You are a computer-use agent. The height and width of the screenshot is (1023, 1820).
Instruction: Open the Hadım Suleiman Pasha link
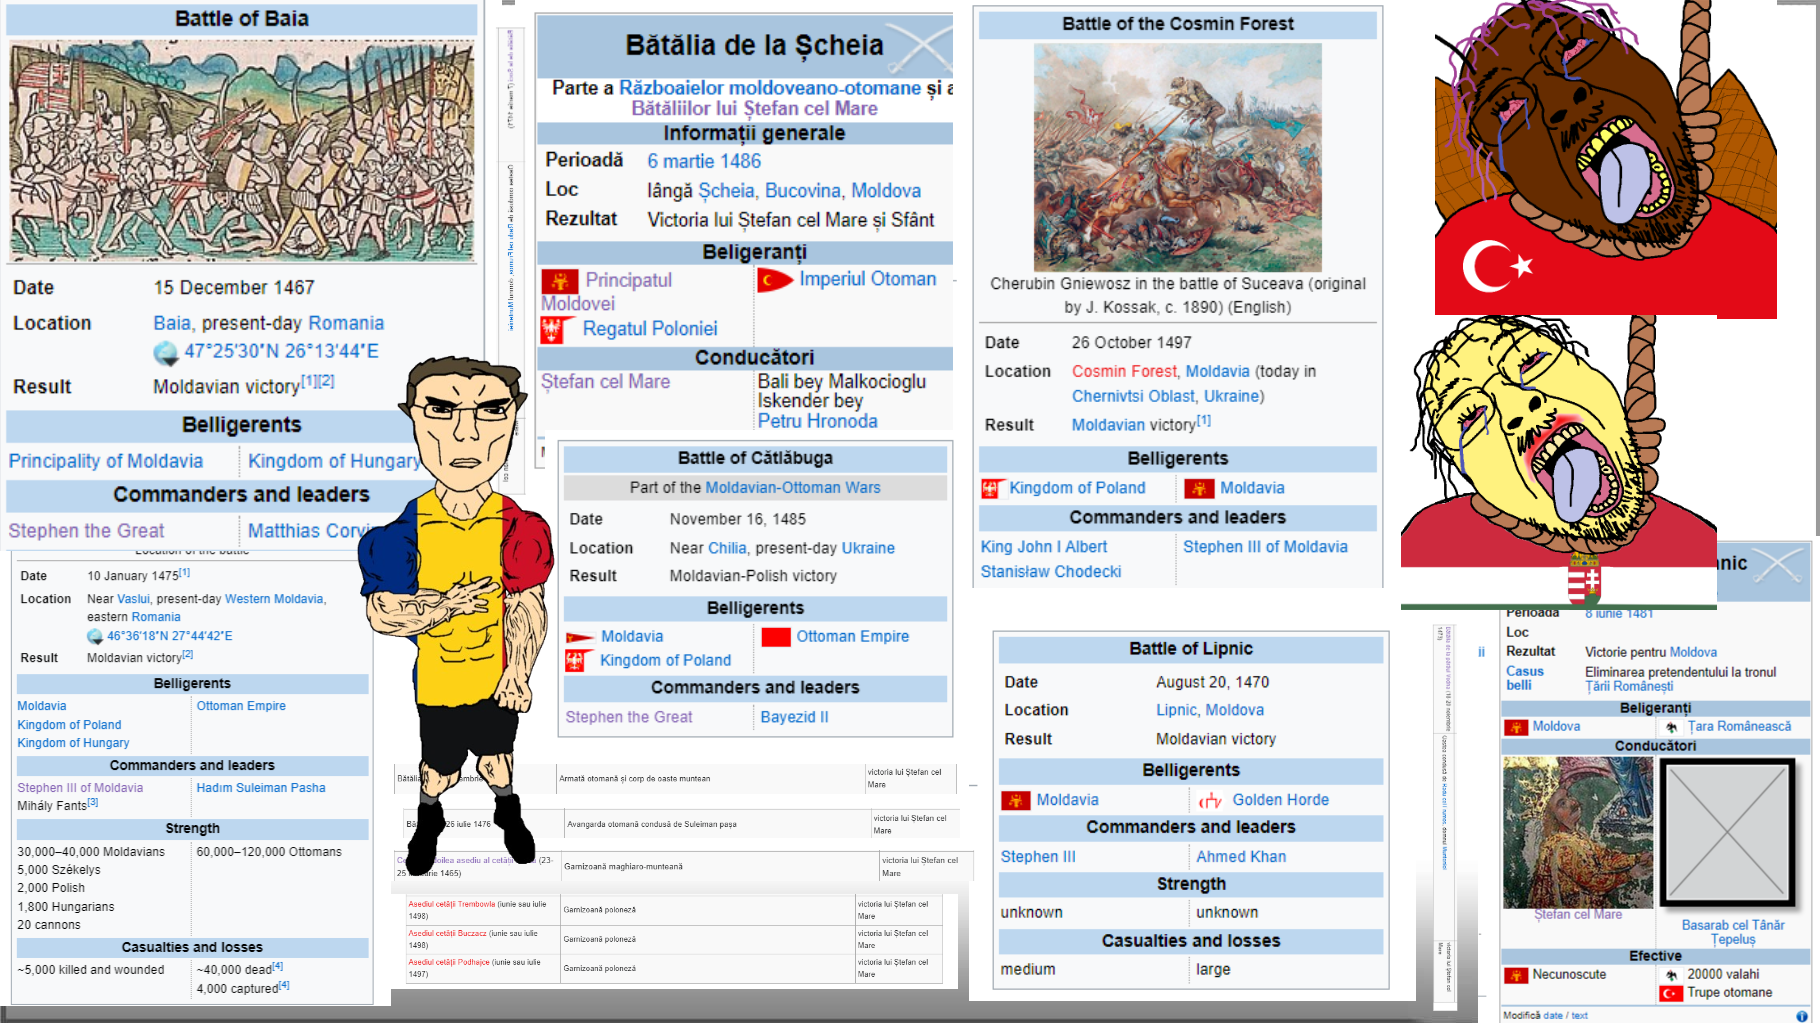click(x=261, y=788)
